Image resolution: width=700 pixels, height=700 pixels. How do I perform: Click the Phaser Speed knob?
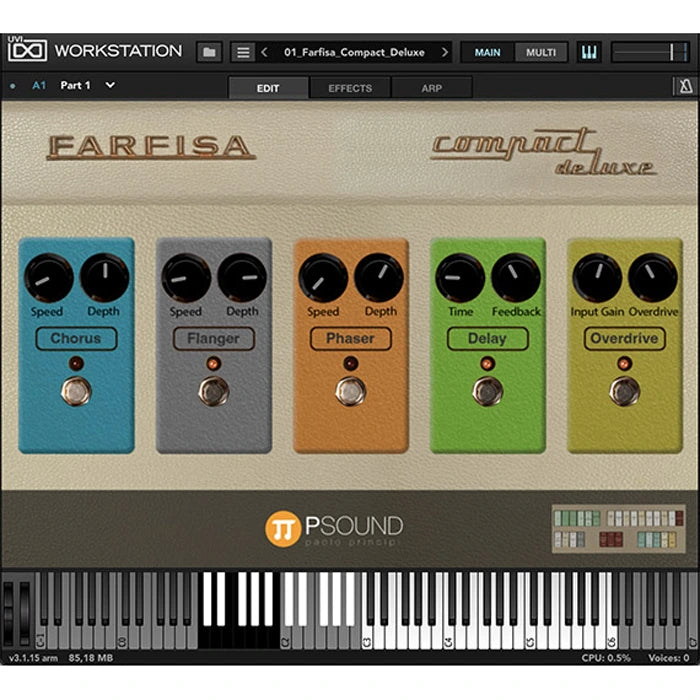pyautogui.click(x=323, y=278)
